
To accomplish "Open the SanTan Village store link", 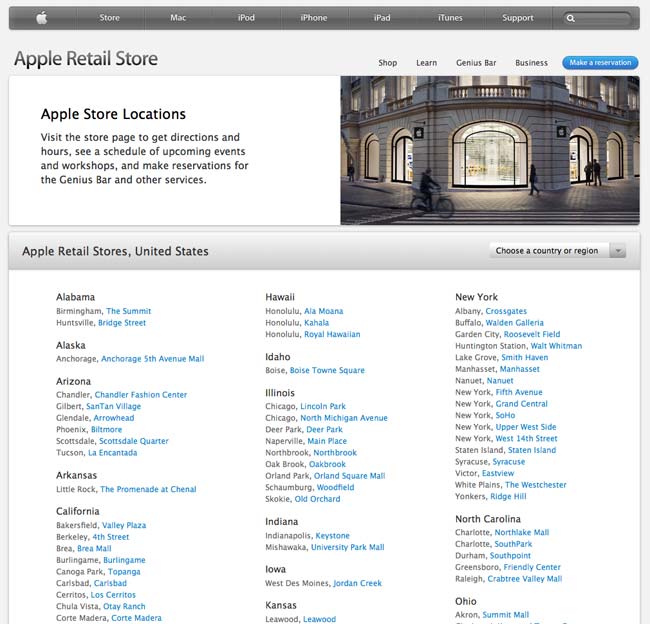I will click(114, 406).
